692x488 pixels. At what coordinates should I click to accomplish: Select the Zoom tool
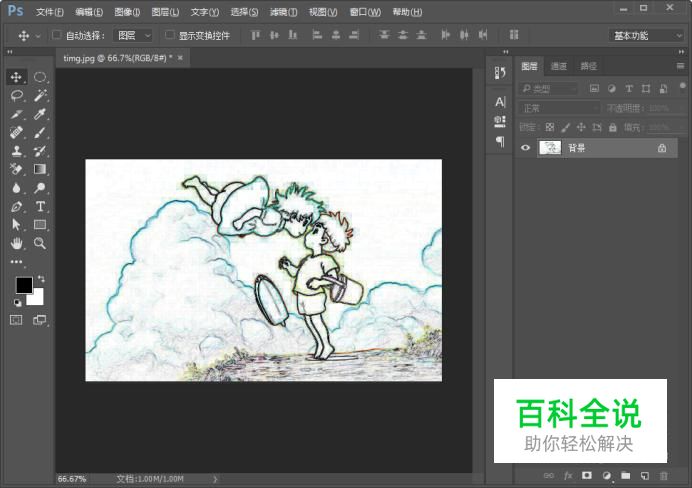click(40, 243)
